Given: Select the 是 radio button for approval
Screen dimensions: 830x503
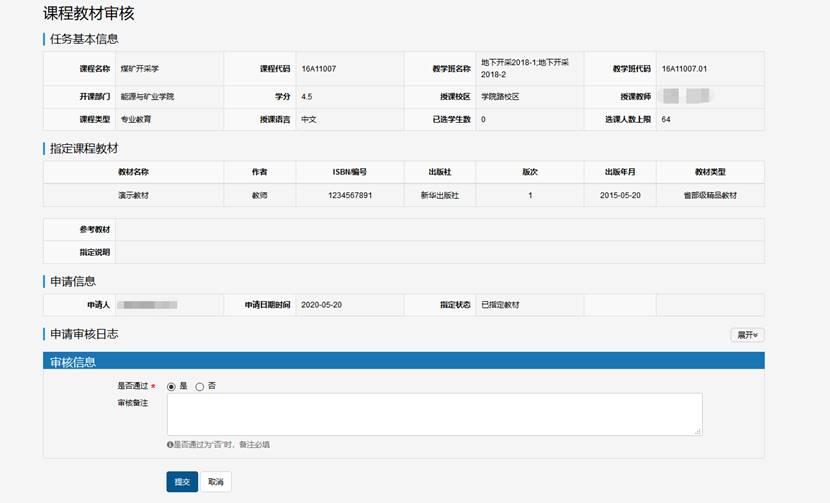Looking at the screenshot, I should (x=172, y=386).
